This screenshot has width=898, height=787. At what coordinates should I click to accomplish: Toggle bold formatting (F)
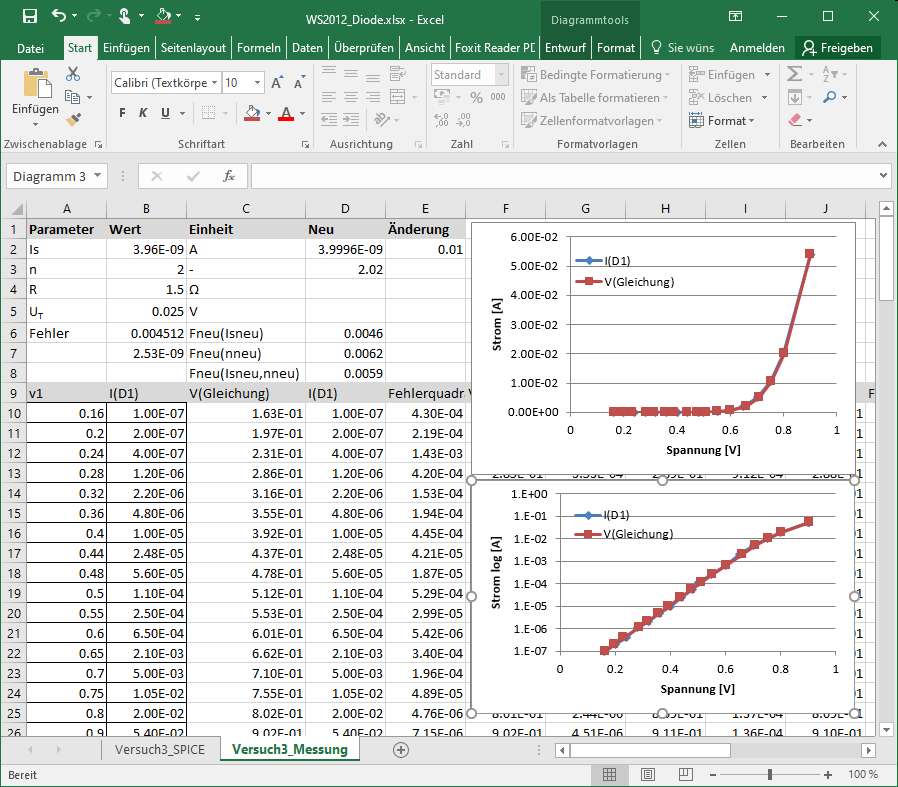point(123,113)
